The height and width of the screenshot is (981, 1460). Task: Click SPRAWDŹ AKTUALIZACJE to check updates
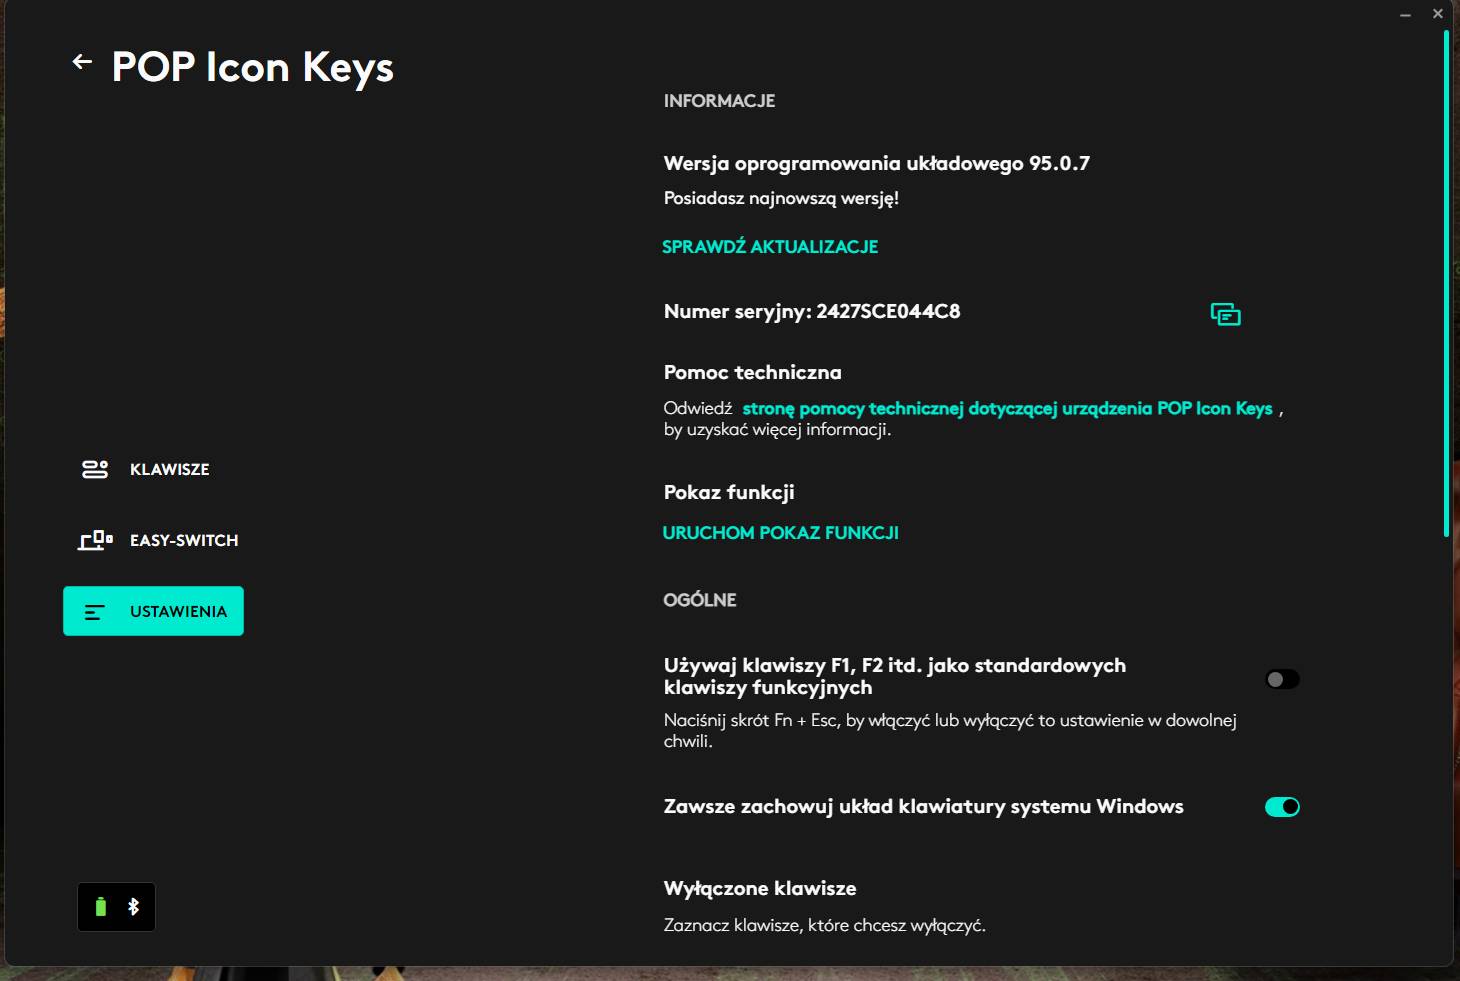(770, 247)
